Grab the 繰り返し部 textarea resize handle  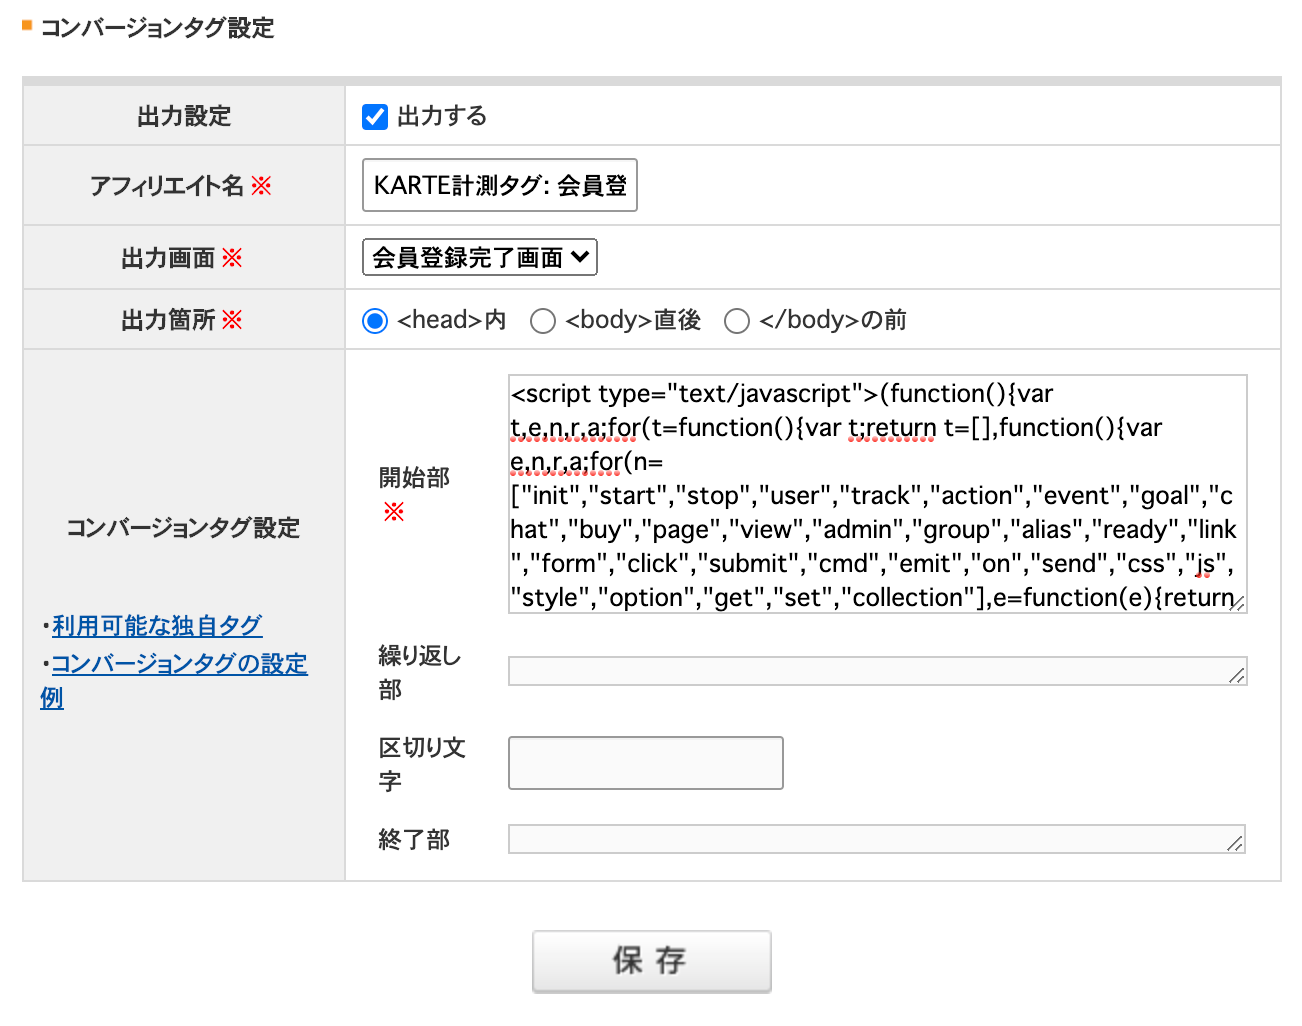(1237, 676)
